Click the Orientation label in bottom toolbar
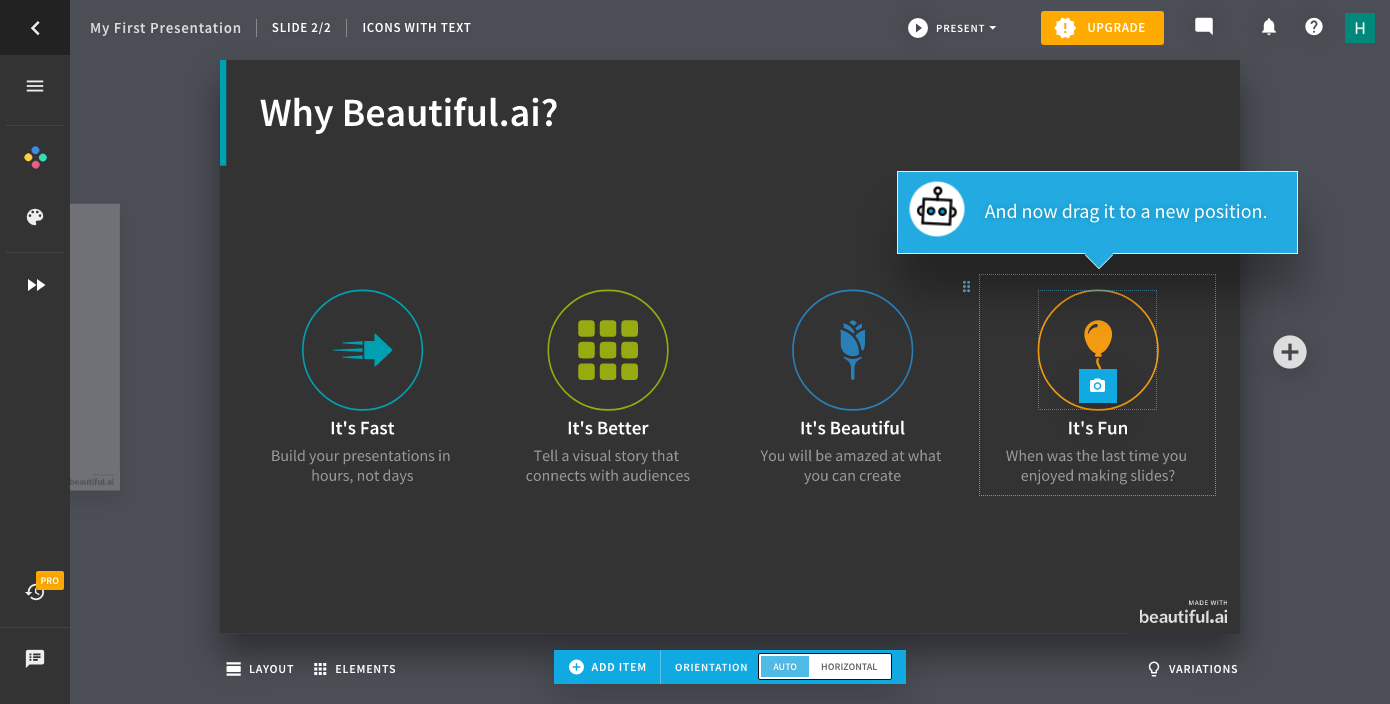 click(x=711, y=667)
